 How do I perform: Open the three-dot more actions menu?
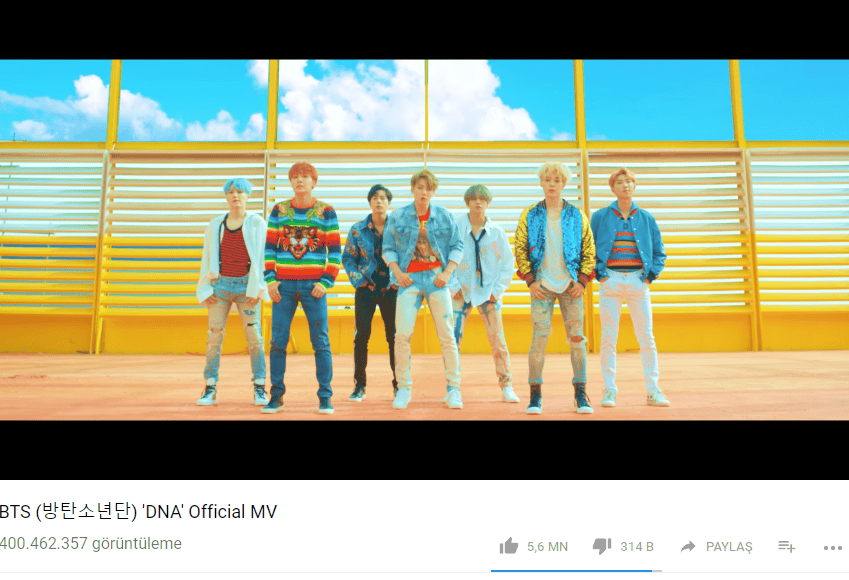832,548
